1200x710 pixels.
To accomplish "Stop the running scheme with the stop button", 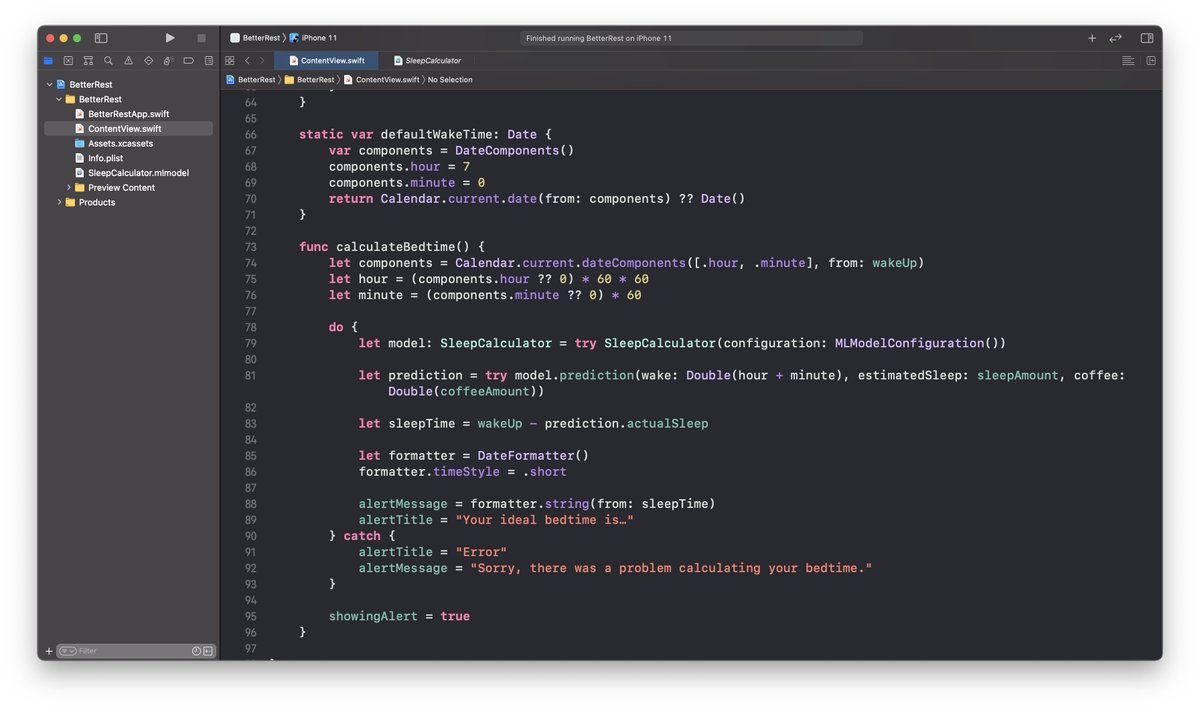I will click(201, 38).
